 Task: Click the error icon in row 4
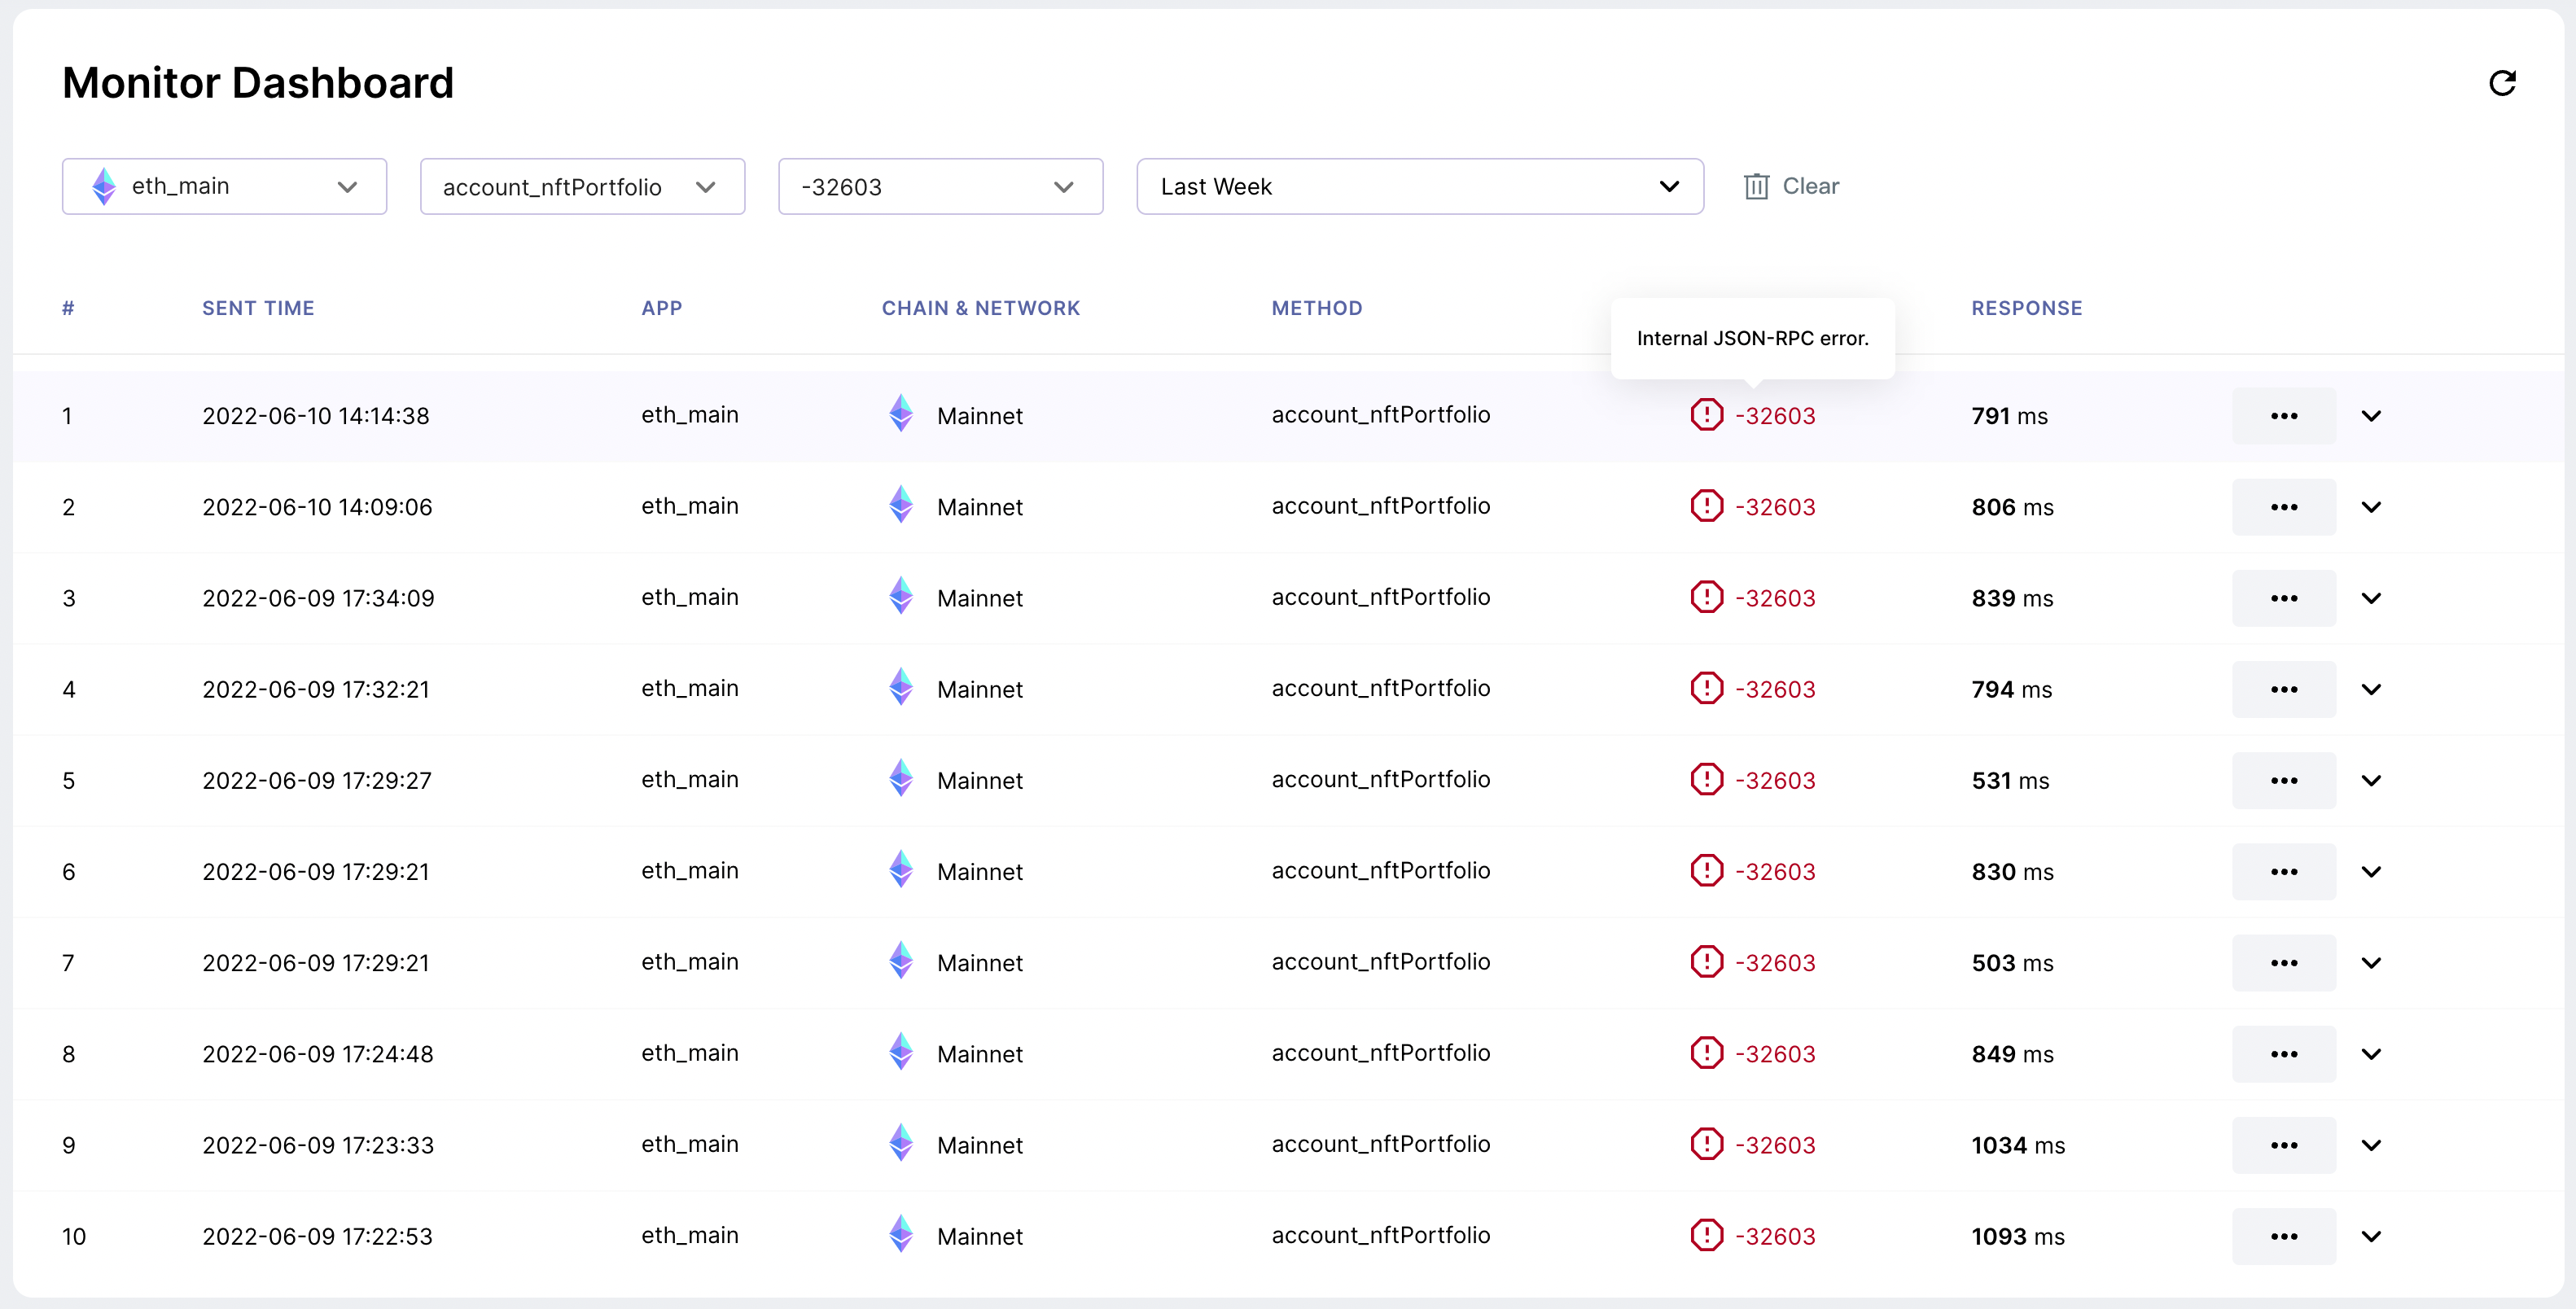point(1706,687)
